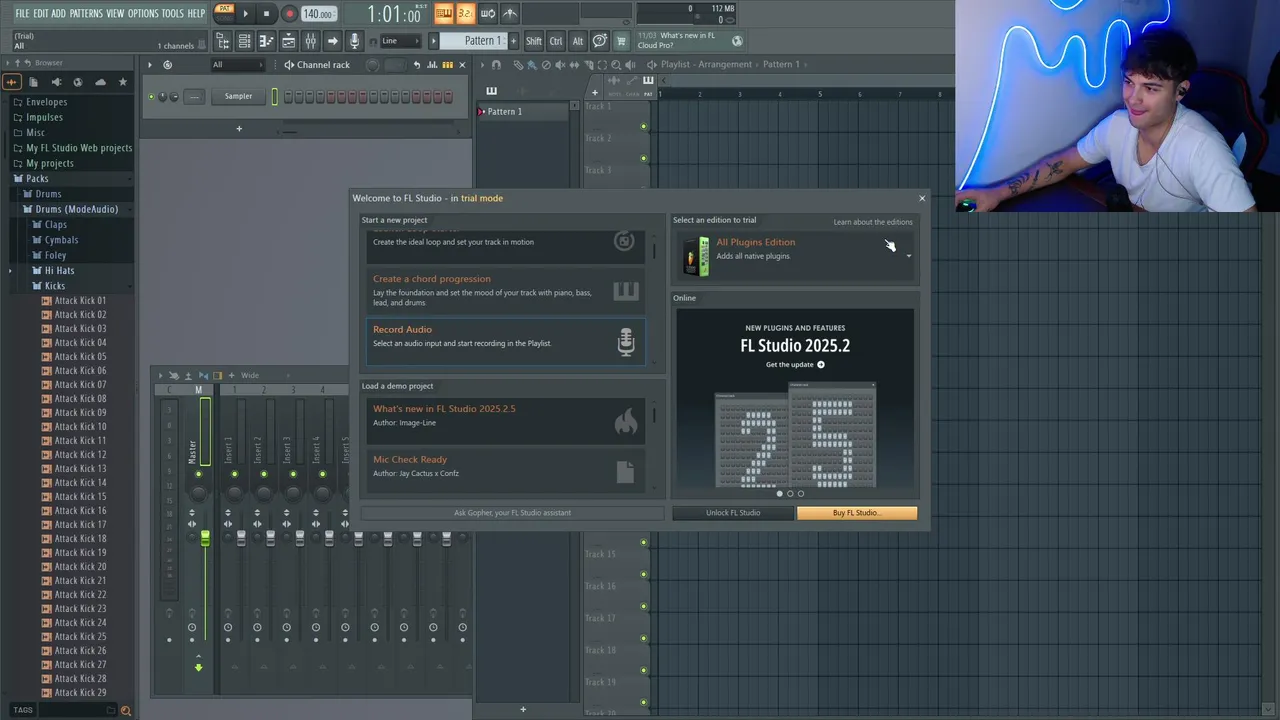
Task: Select Attack Kick 05 sample
Action: click(80, 356)
